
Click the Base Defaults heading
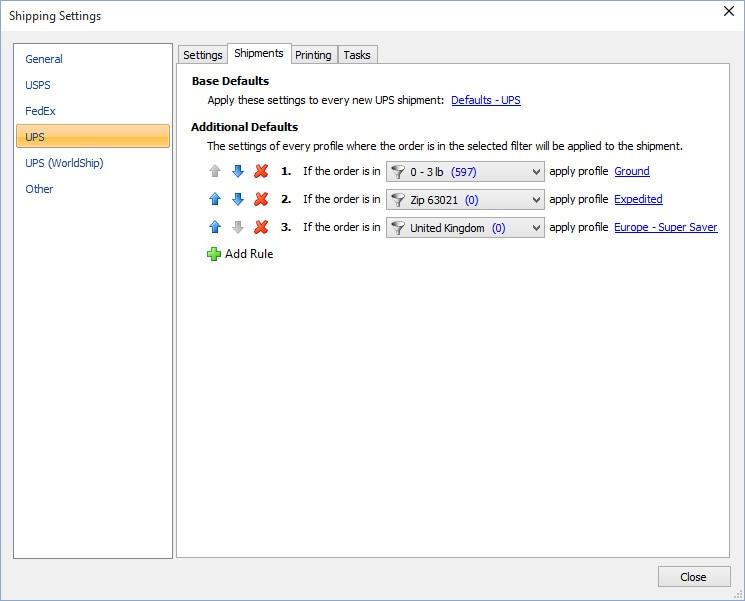(230, 81)
